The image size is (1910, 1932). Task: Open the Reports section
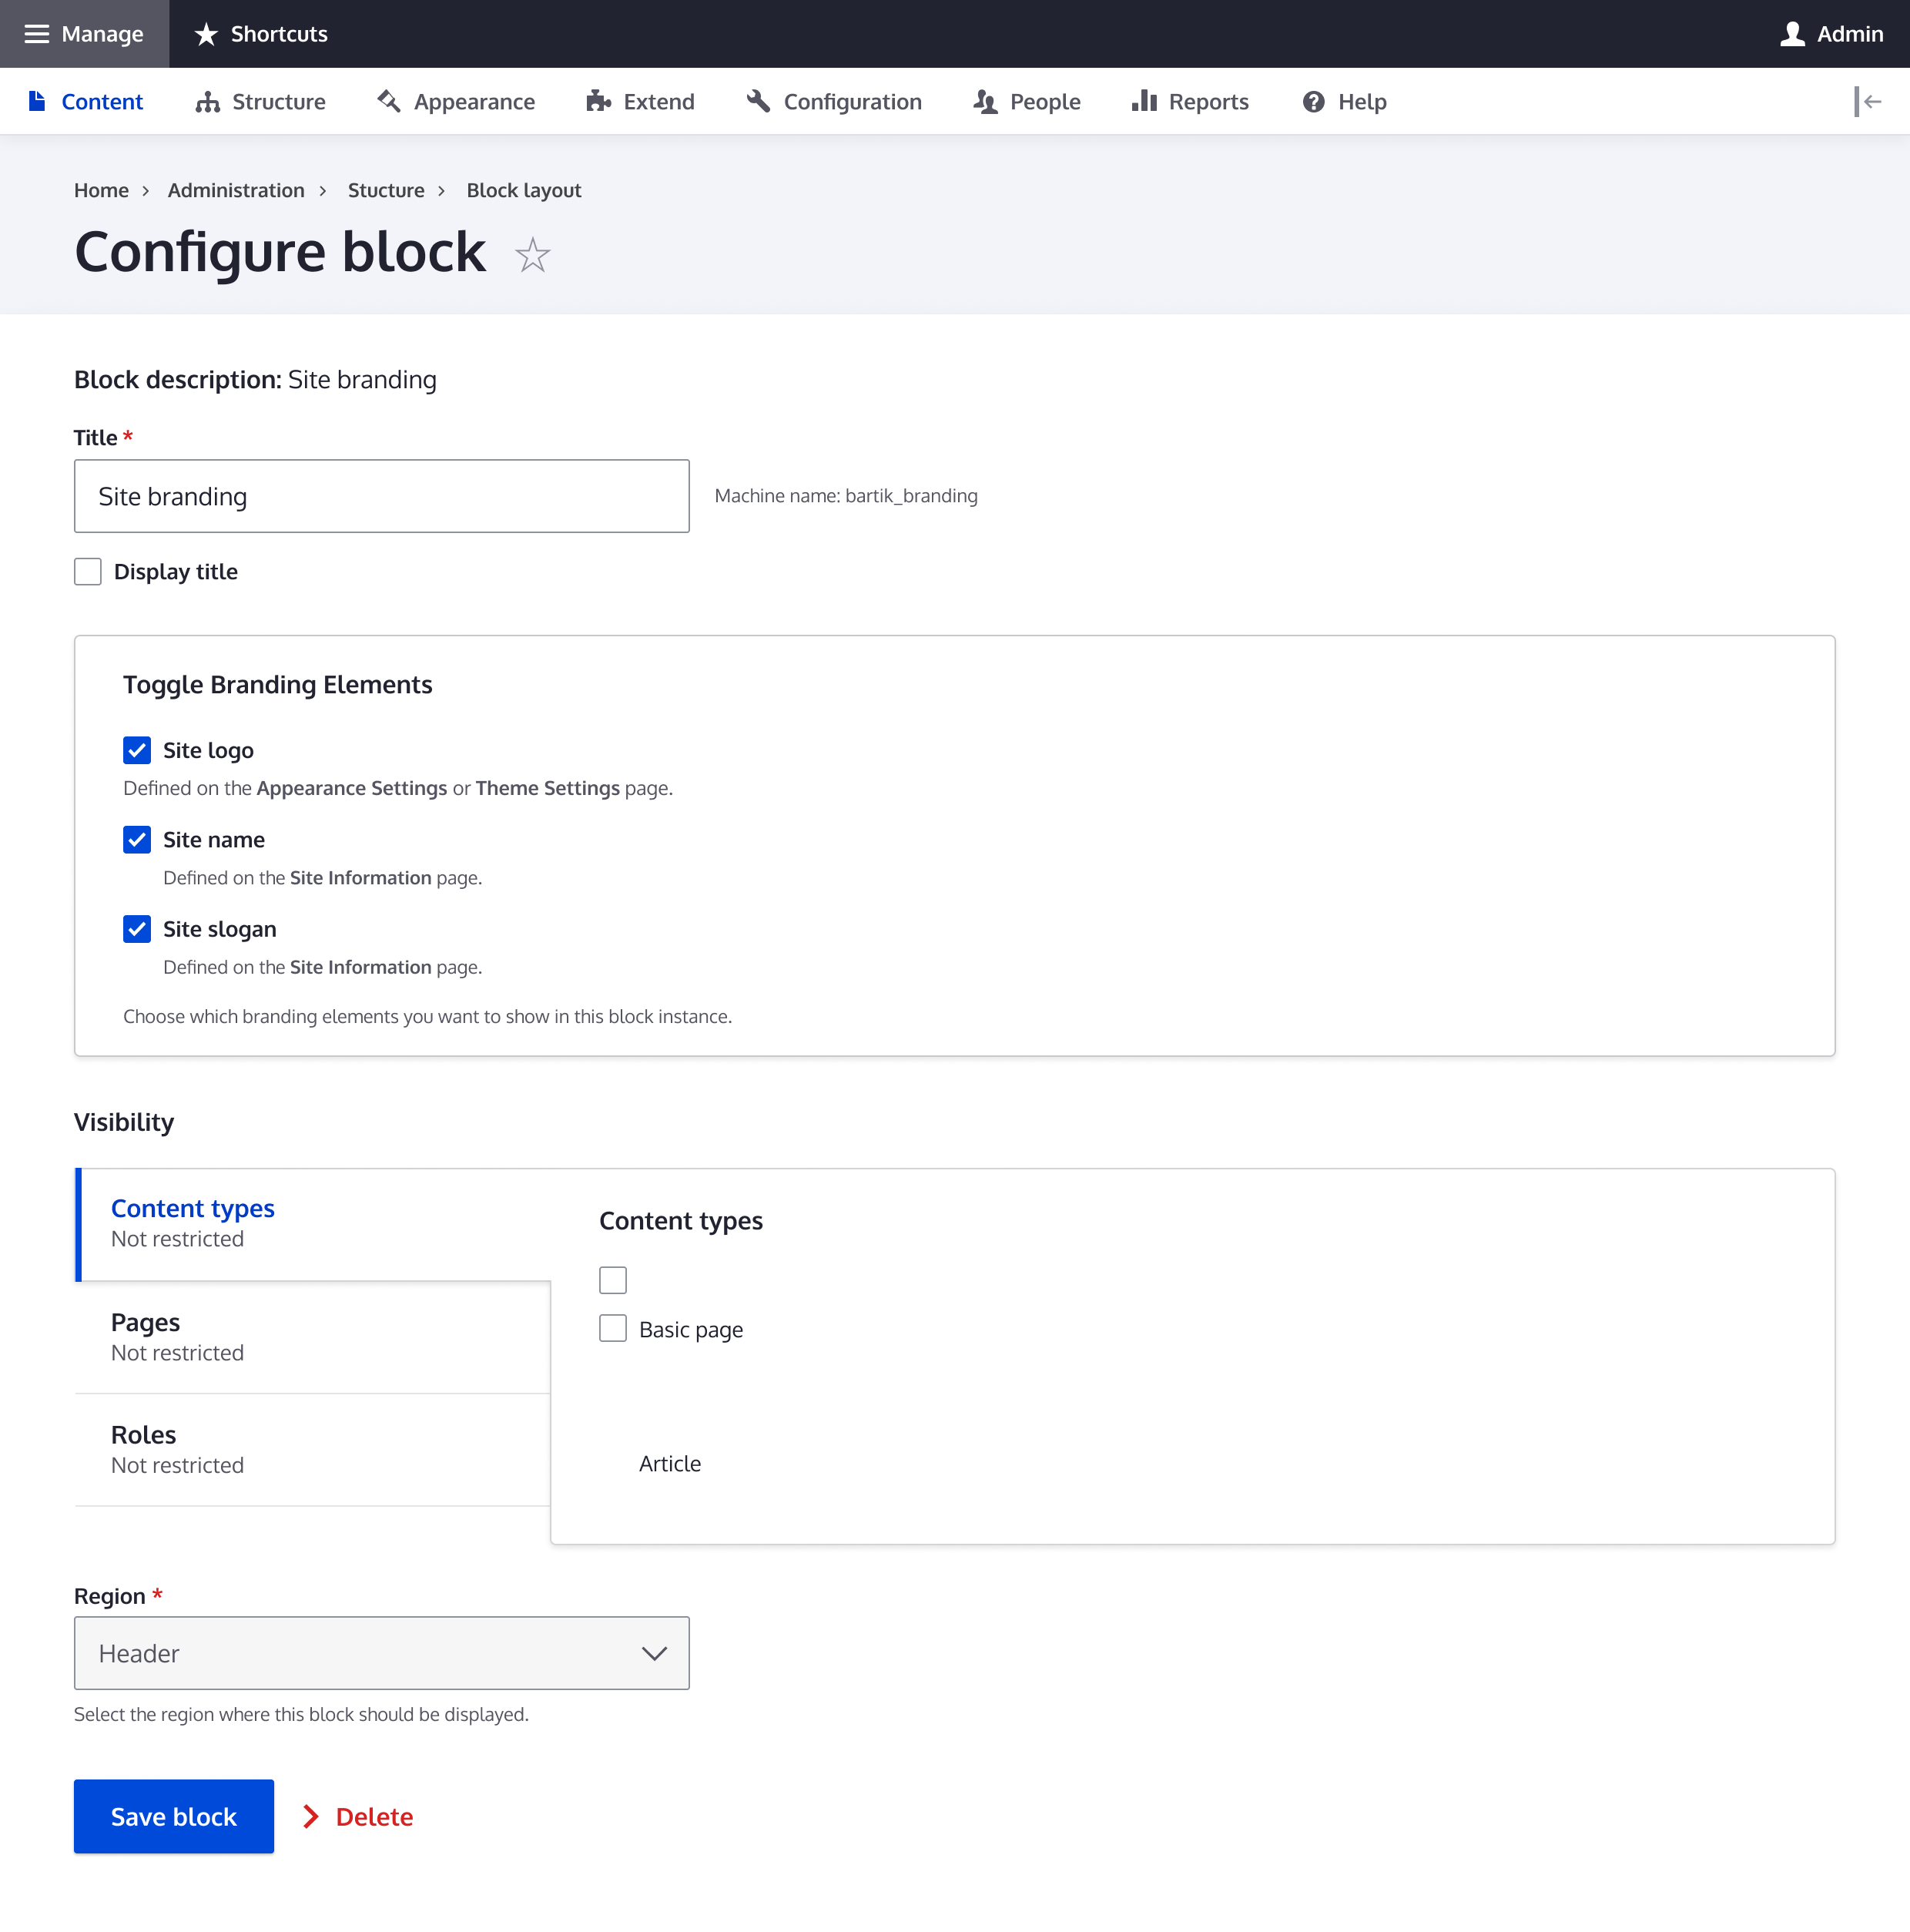click(1189, 101)
